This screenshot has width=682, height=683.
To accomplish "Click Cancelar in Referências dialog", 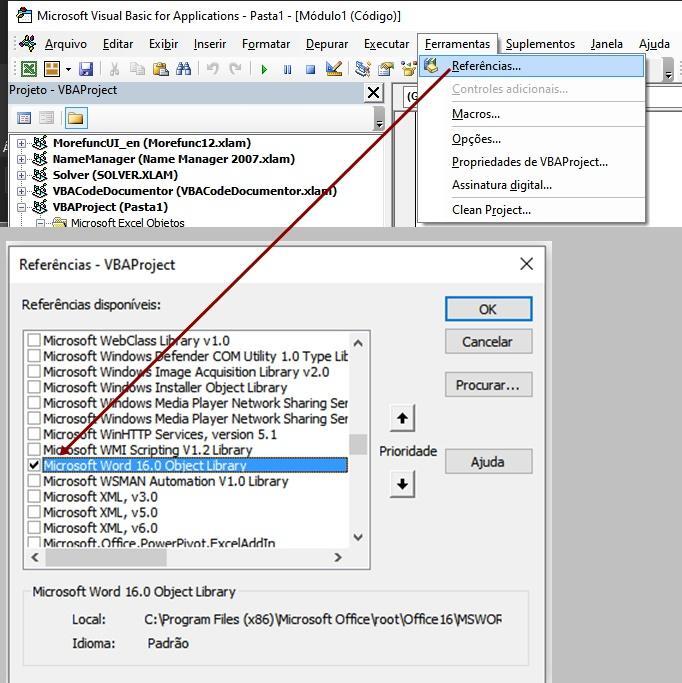I will pyautogui.click(x=488, y=342).
